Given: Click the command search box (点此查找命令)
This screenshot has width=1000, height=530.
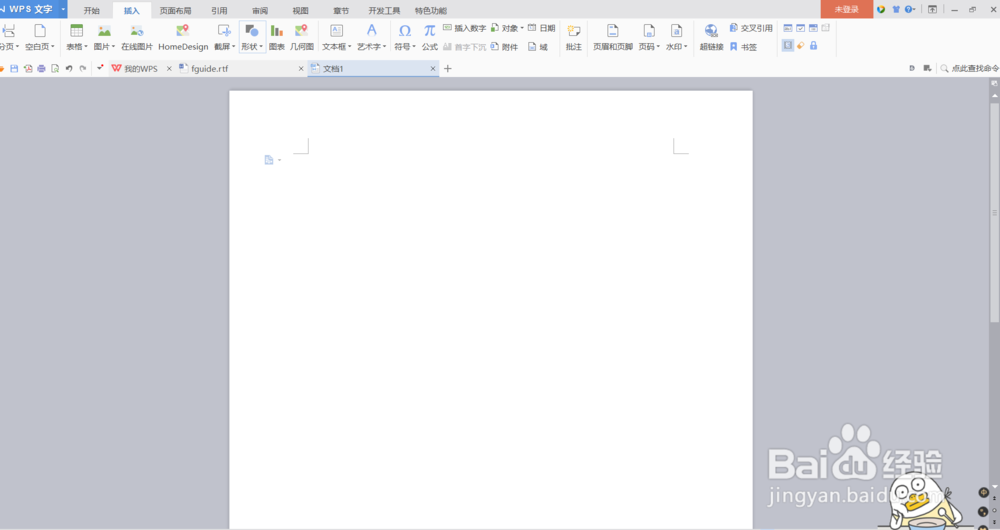Looking at the screenshot, I should (x=969, y=68).
